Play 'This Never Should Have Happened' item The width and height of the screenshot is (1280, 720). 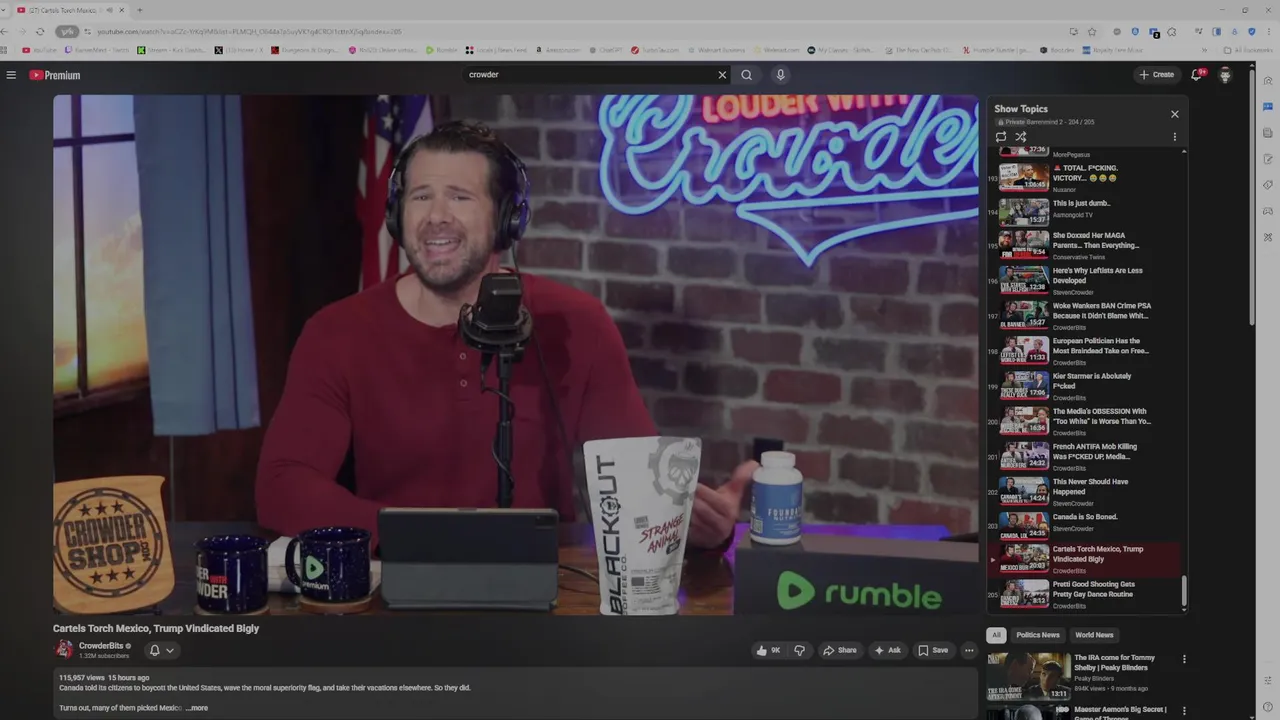point(1084,491)
